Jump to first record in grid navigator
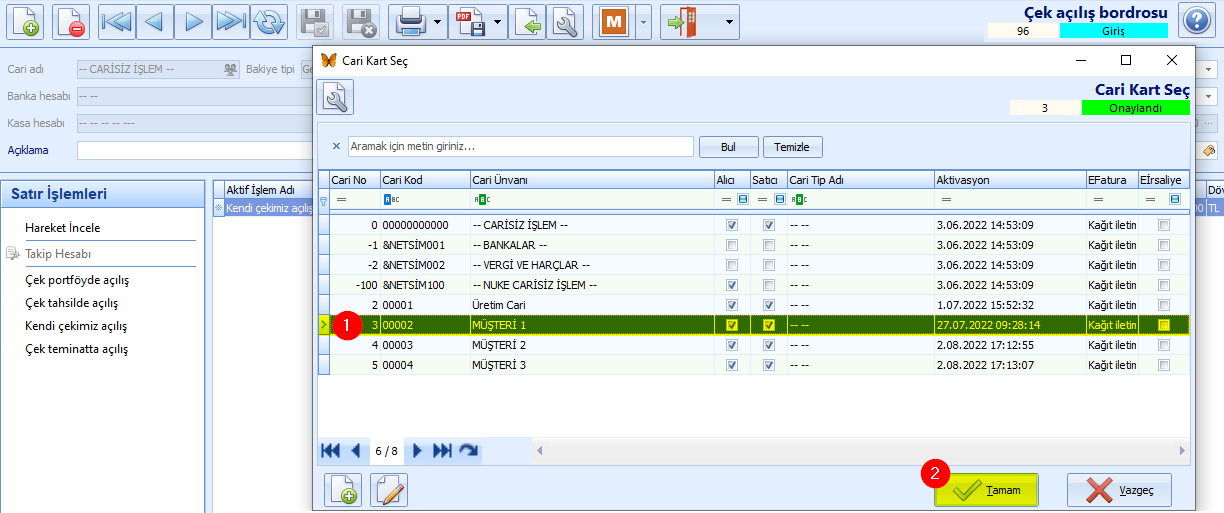The width and height of the screenshot is (1224, 513). 330,451
